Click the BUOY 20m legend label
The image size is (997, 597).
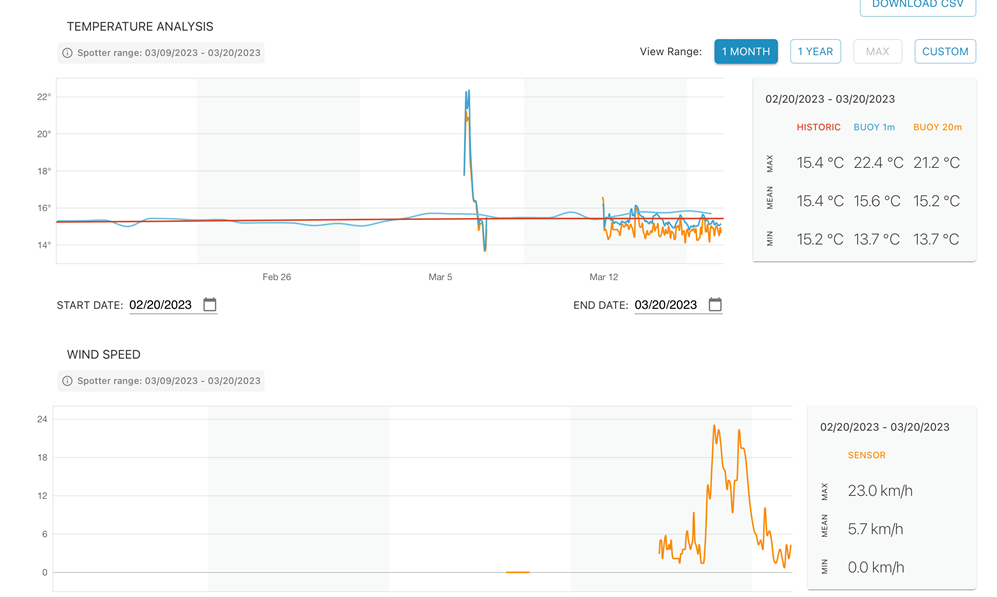(937, 127)
